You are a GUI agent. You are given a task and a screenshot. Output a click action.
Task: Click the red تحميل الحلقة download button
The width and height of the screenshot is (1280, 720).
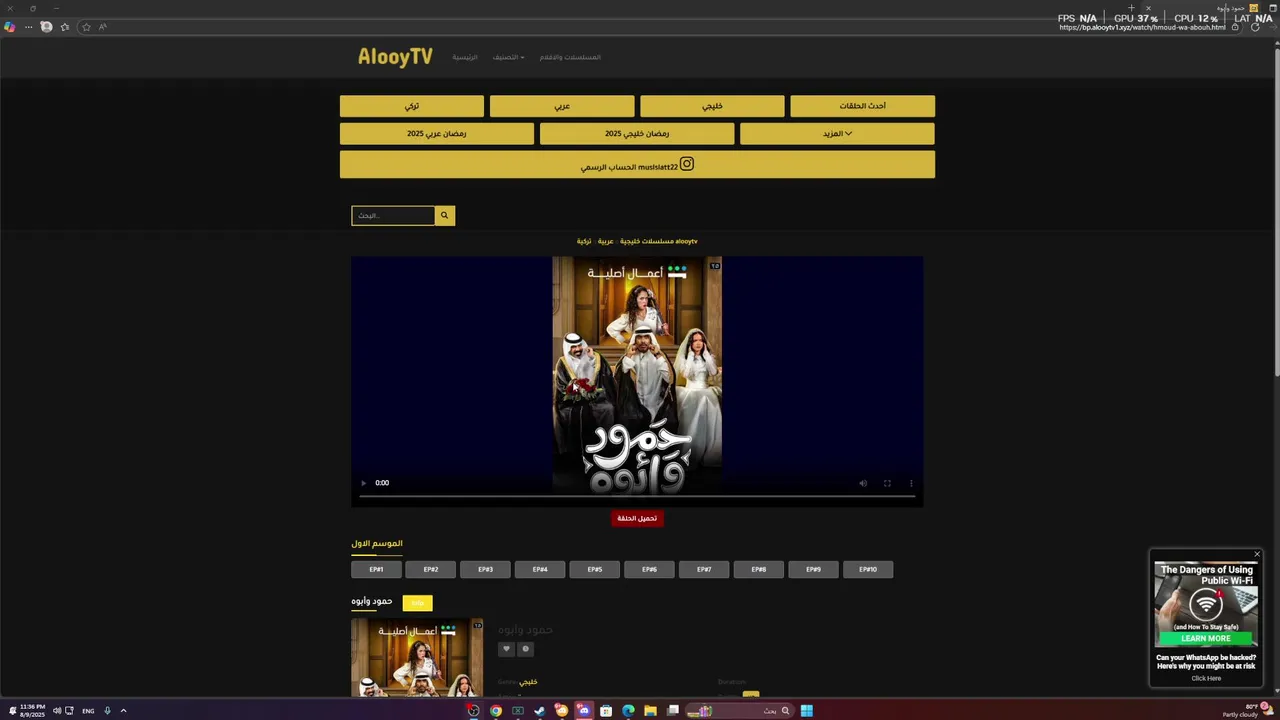coord(637,518)
